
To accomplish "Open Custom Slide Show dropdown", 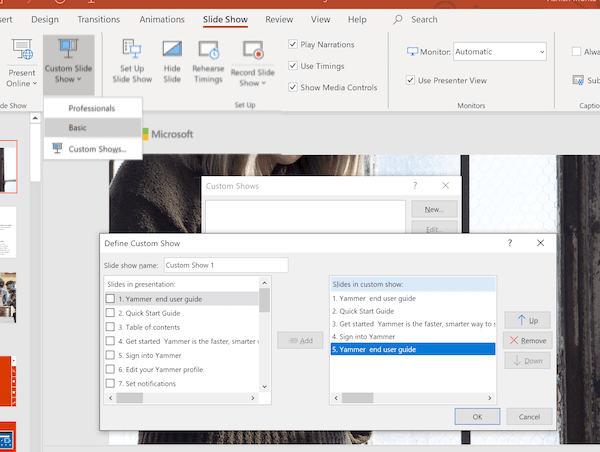I will tap(68, 65).
